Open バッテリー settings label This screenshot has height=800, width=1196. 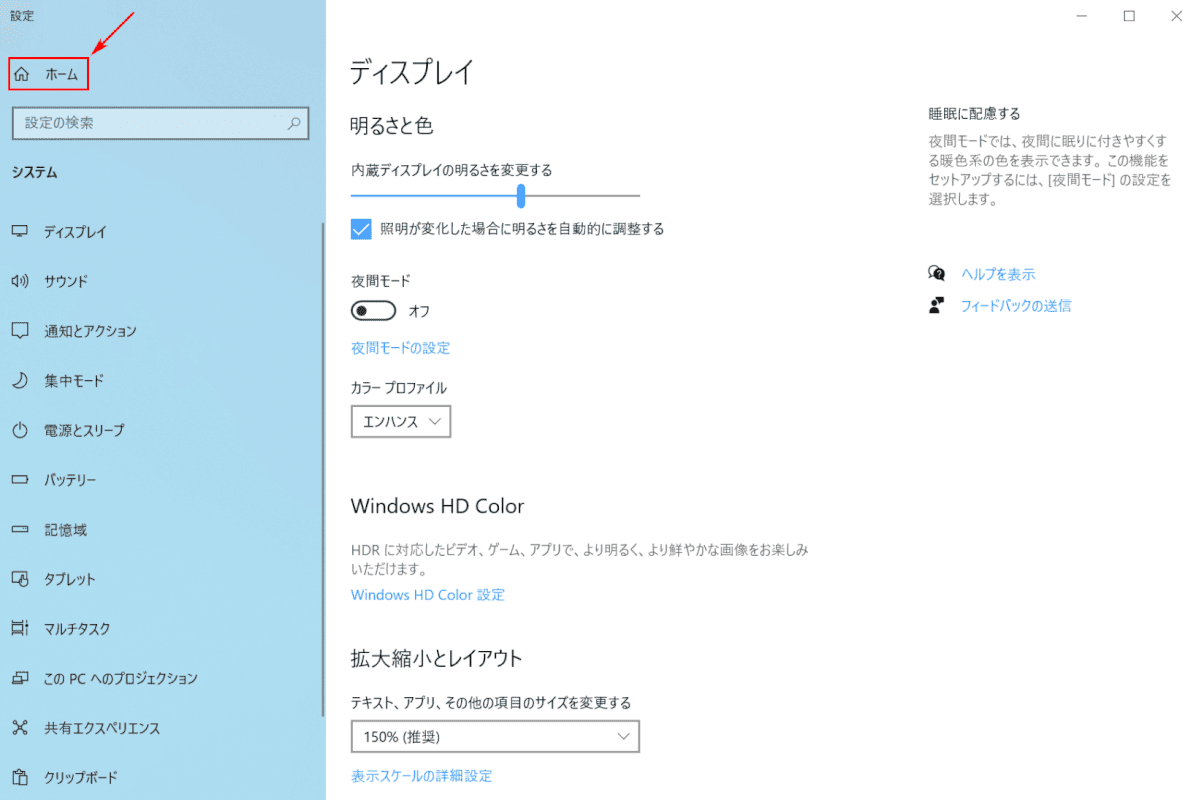tap(69, 480)
